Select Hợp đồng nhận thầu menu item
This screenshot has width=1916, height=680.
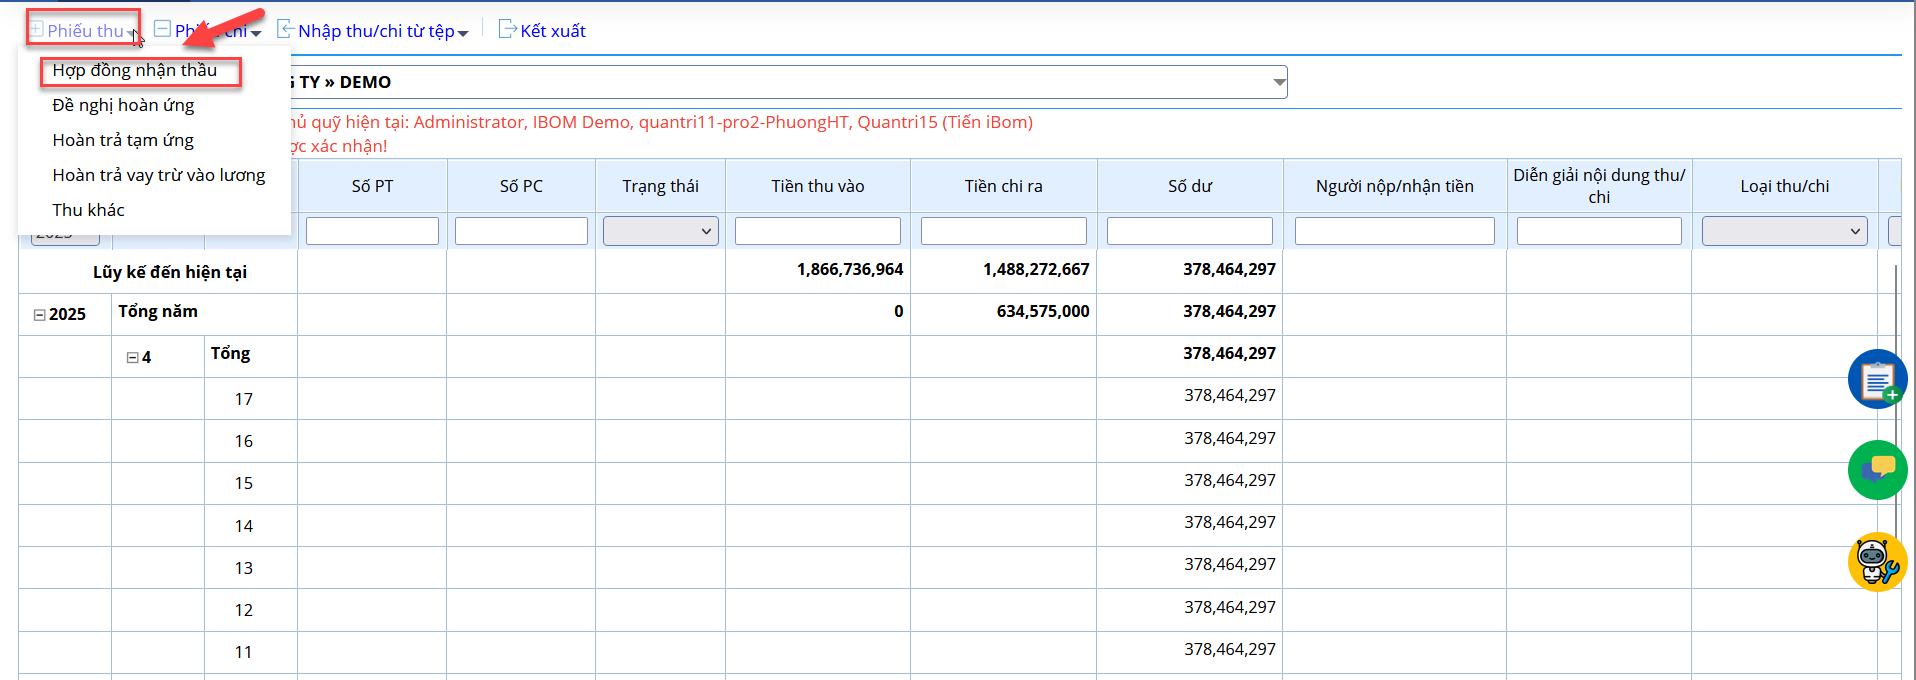pyautogui.click(x=135, y=70)
